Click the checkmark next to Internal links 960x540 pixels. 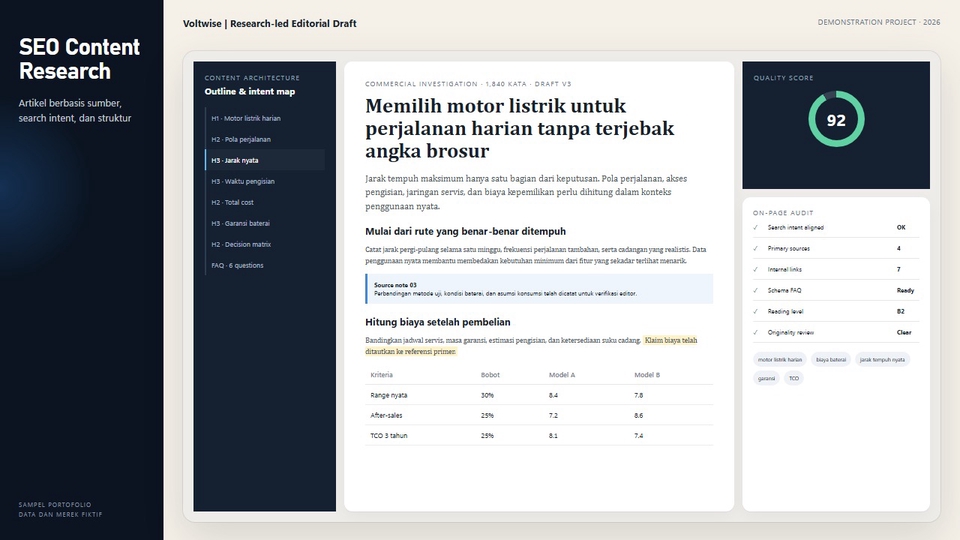pos(756,269)
